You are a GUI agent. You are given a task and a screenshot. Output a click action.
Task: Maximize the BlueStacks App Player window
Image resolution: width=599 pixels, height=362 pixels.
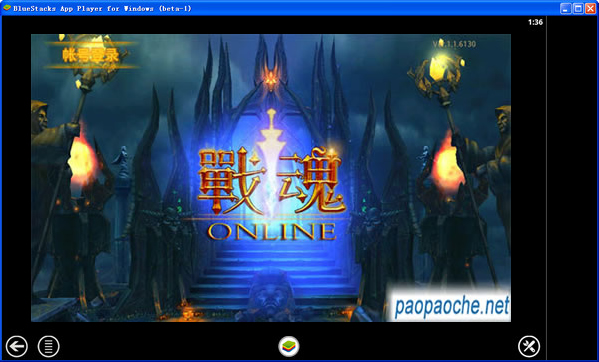click(578, 8)
